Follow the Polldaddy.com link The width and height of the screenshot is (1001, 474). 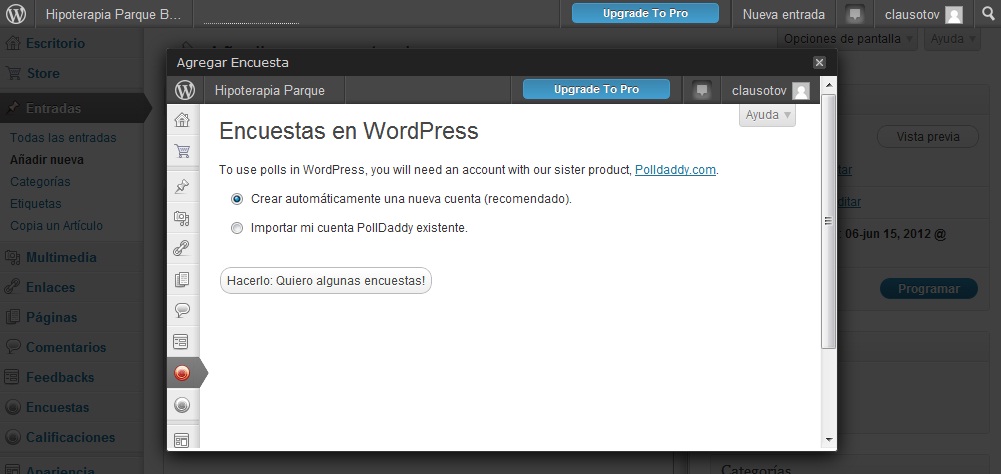coord(675,170)
